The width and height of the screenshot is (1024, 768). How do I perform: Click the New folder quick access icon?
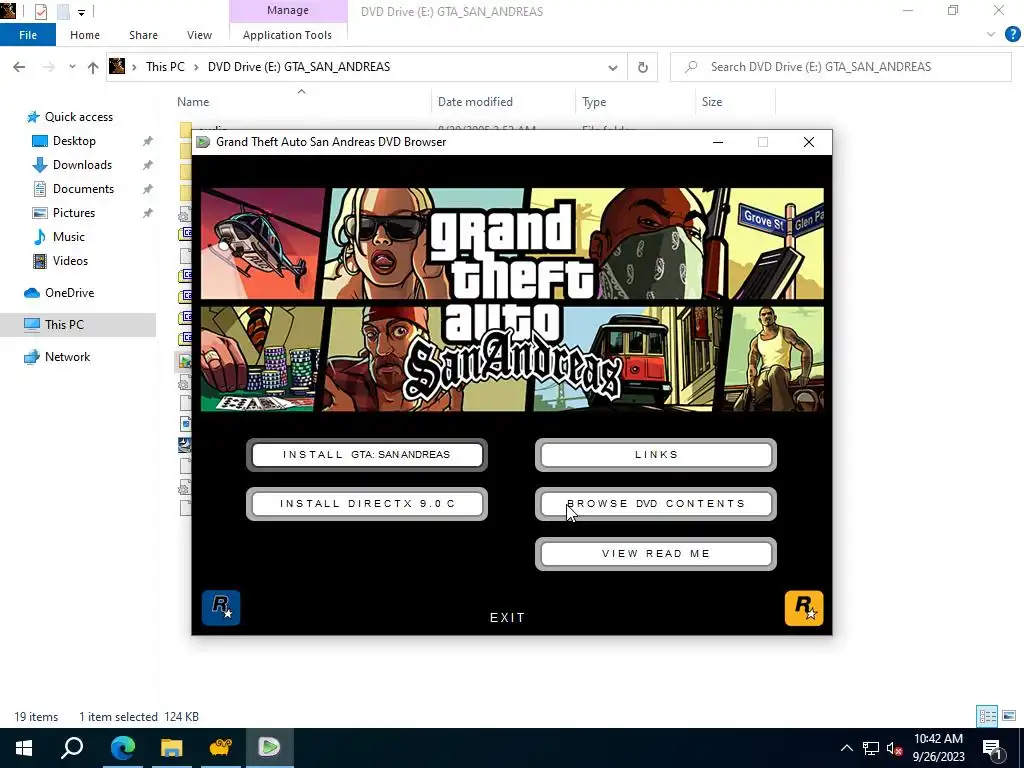pos(63,11)
